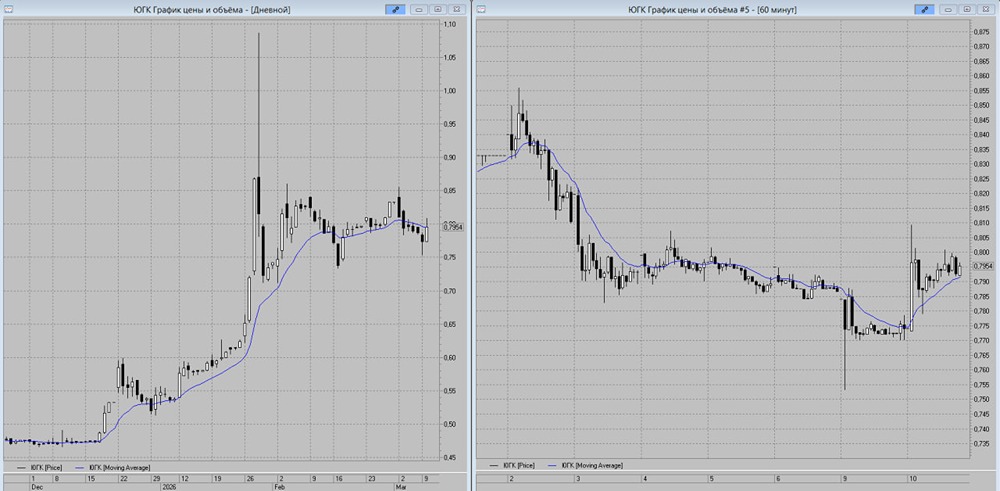
Task: Click the window icon left of the 60 минут chart title
Action: coord(482,10)
